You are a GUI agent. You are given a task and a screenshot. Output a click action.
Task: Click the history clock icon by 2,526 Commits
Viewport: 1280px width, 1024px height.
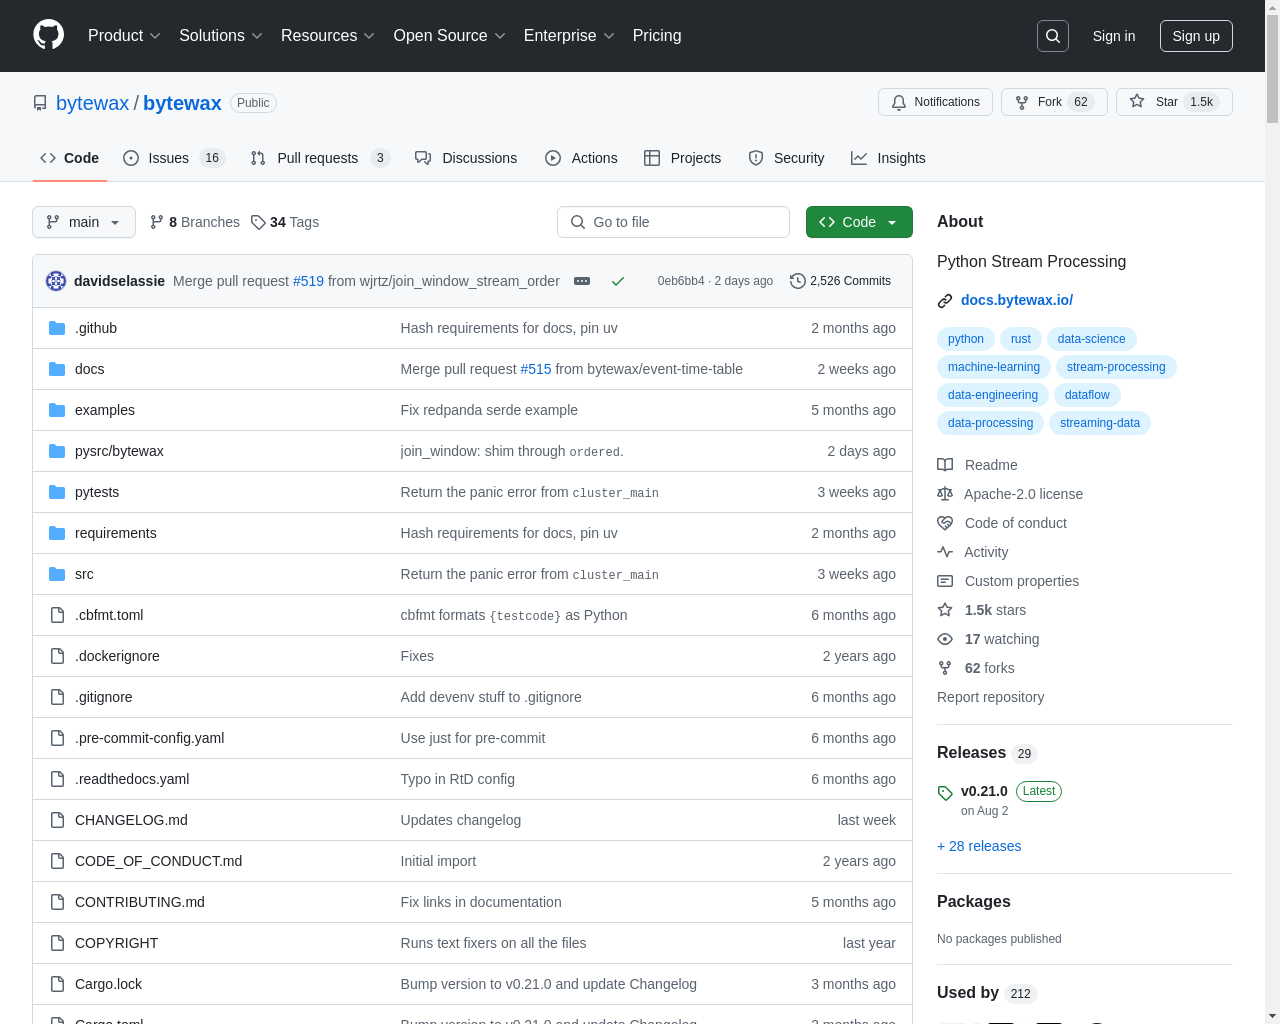(798, 281)
